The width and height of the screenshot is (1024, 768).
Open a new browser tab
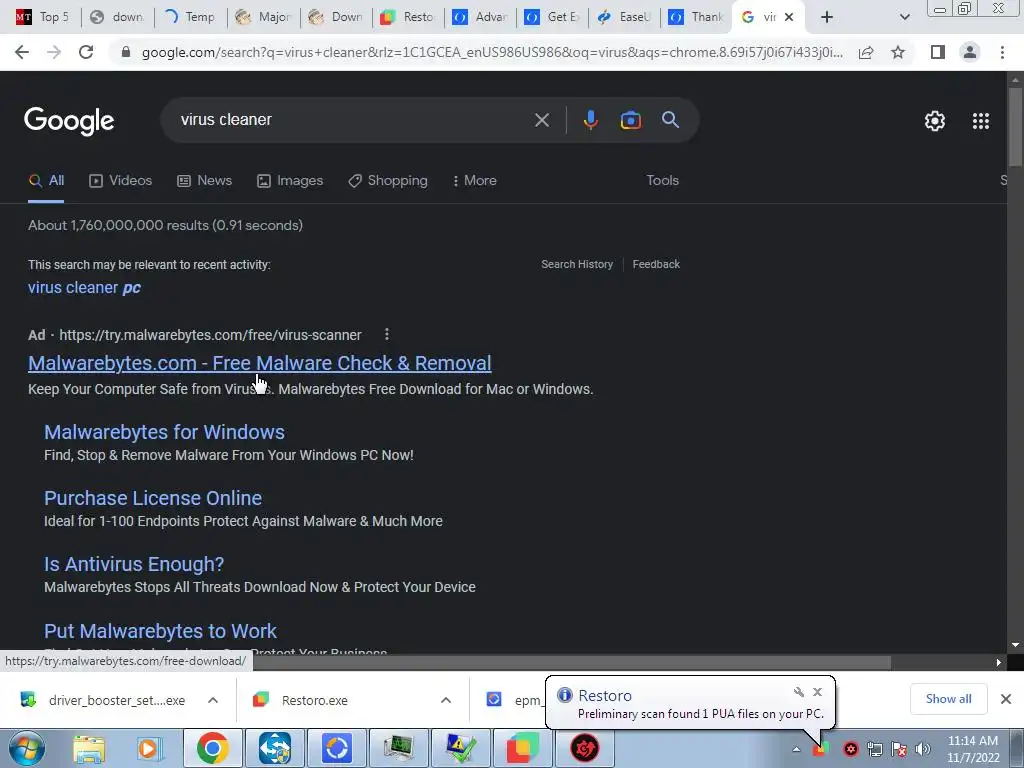tap(827, 17)
